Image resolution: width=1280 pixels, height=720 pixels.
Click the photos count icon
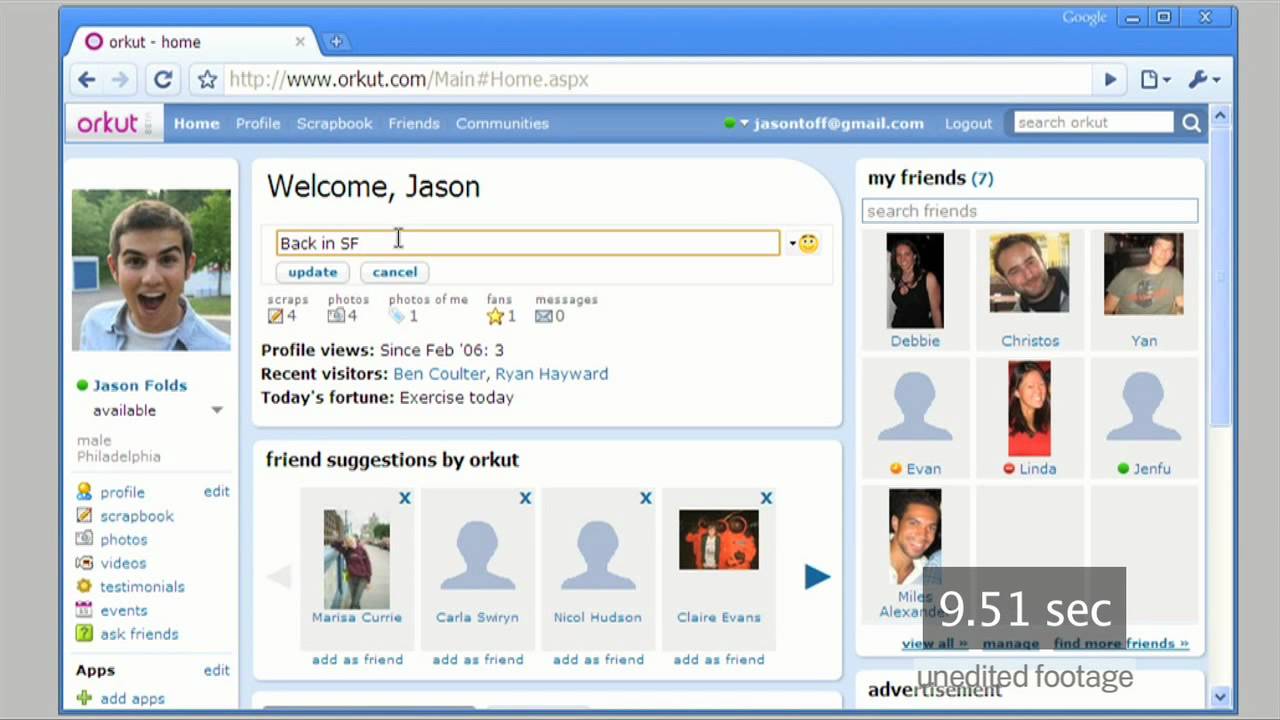[336, 316]
